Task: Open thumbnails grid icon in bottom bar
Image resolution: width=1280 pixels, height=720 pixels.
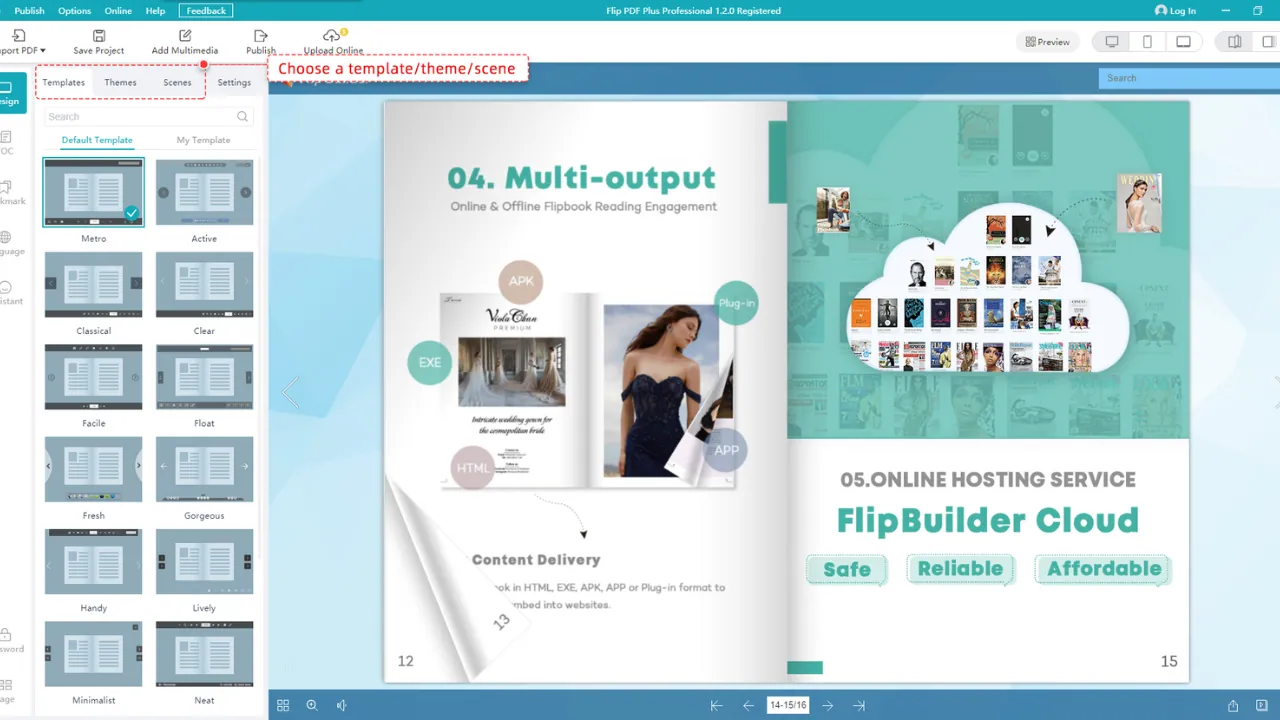Action: (283, 705)
